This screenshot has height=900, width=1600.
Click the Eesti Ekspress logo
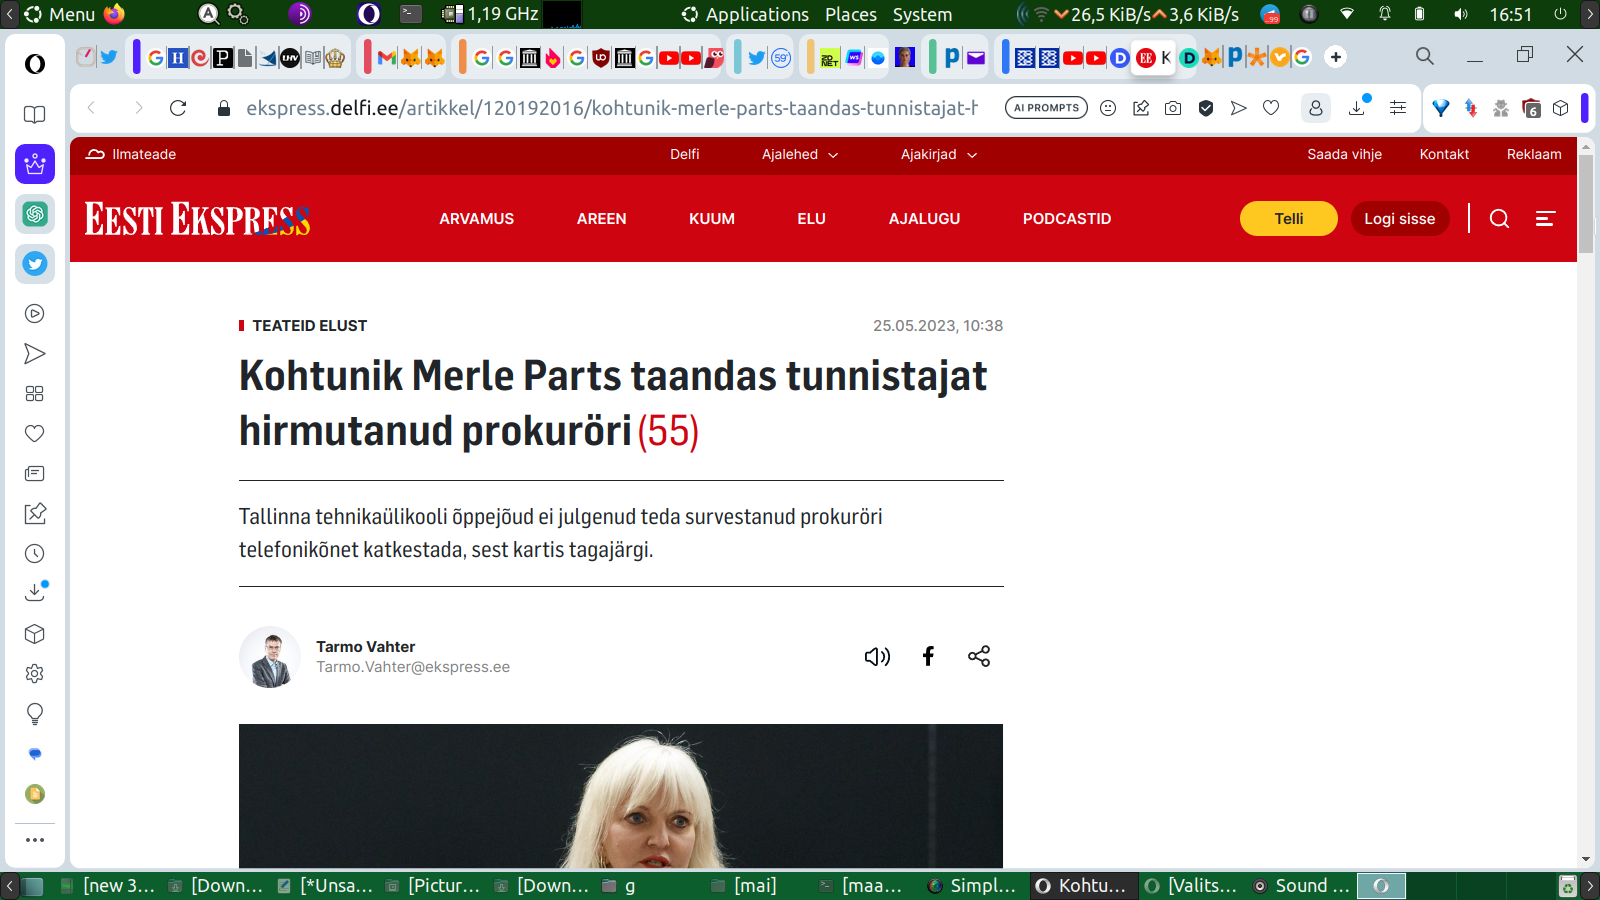pyautogui.click(x=198, y=219)
